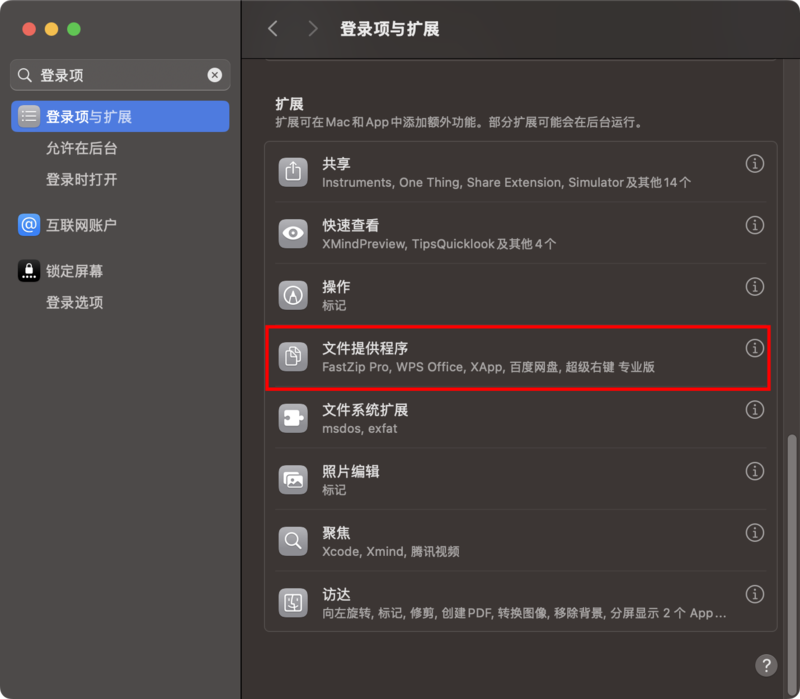Open 互联网账户 in sidebar
Image resolution: width=800 pixels, height=699 pixels.
tap(82, 225)
